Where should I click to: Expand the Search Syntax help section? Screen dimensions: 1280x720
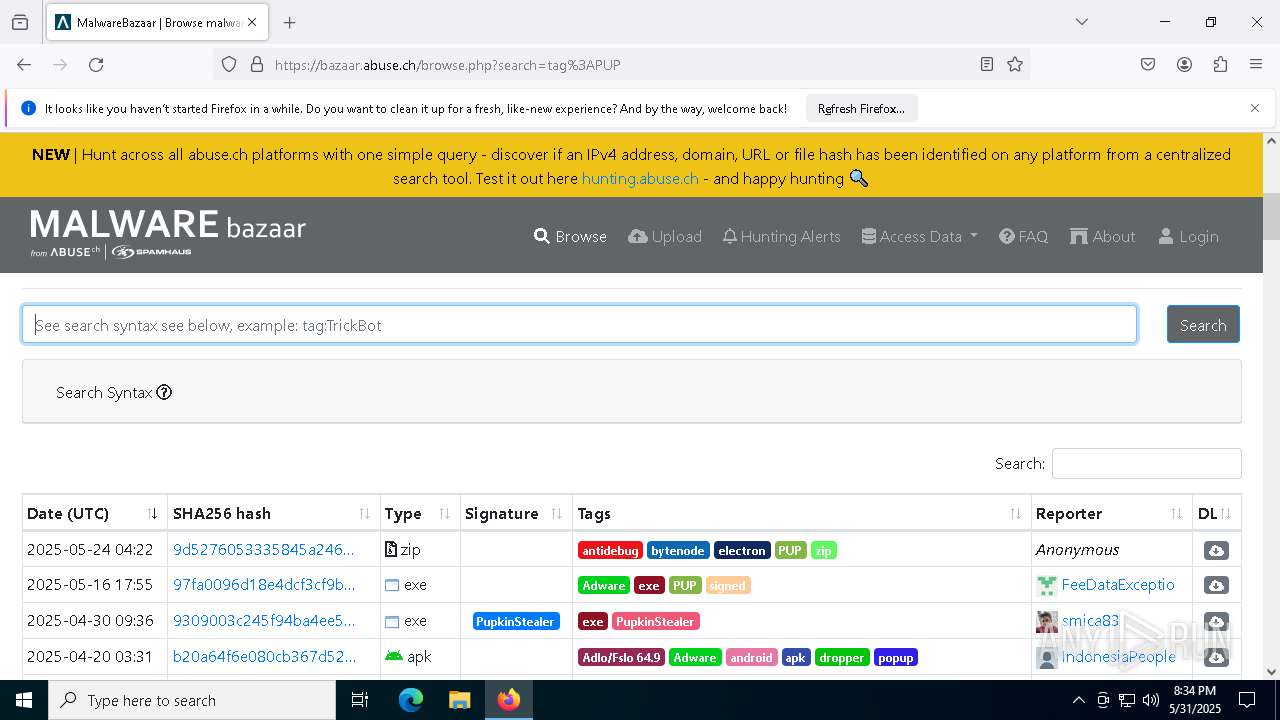pos(114,392)
